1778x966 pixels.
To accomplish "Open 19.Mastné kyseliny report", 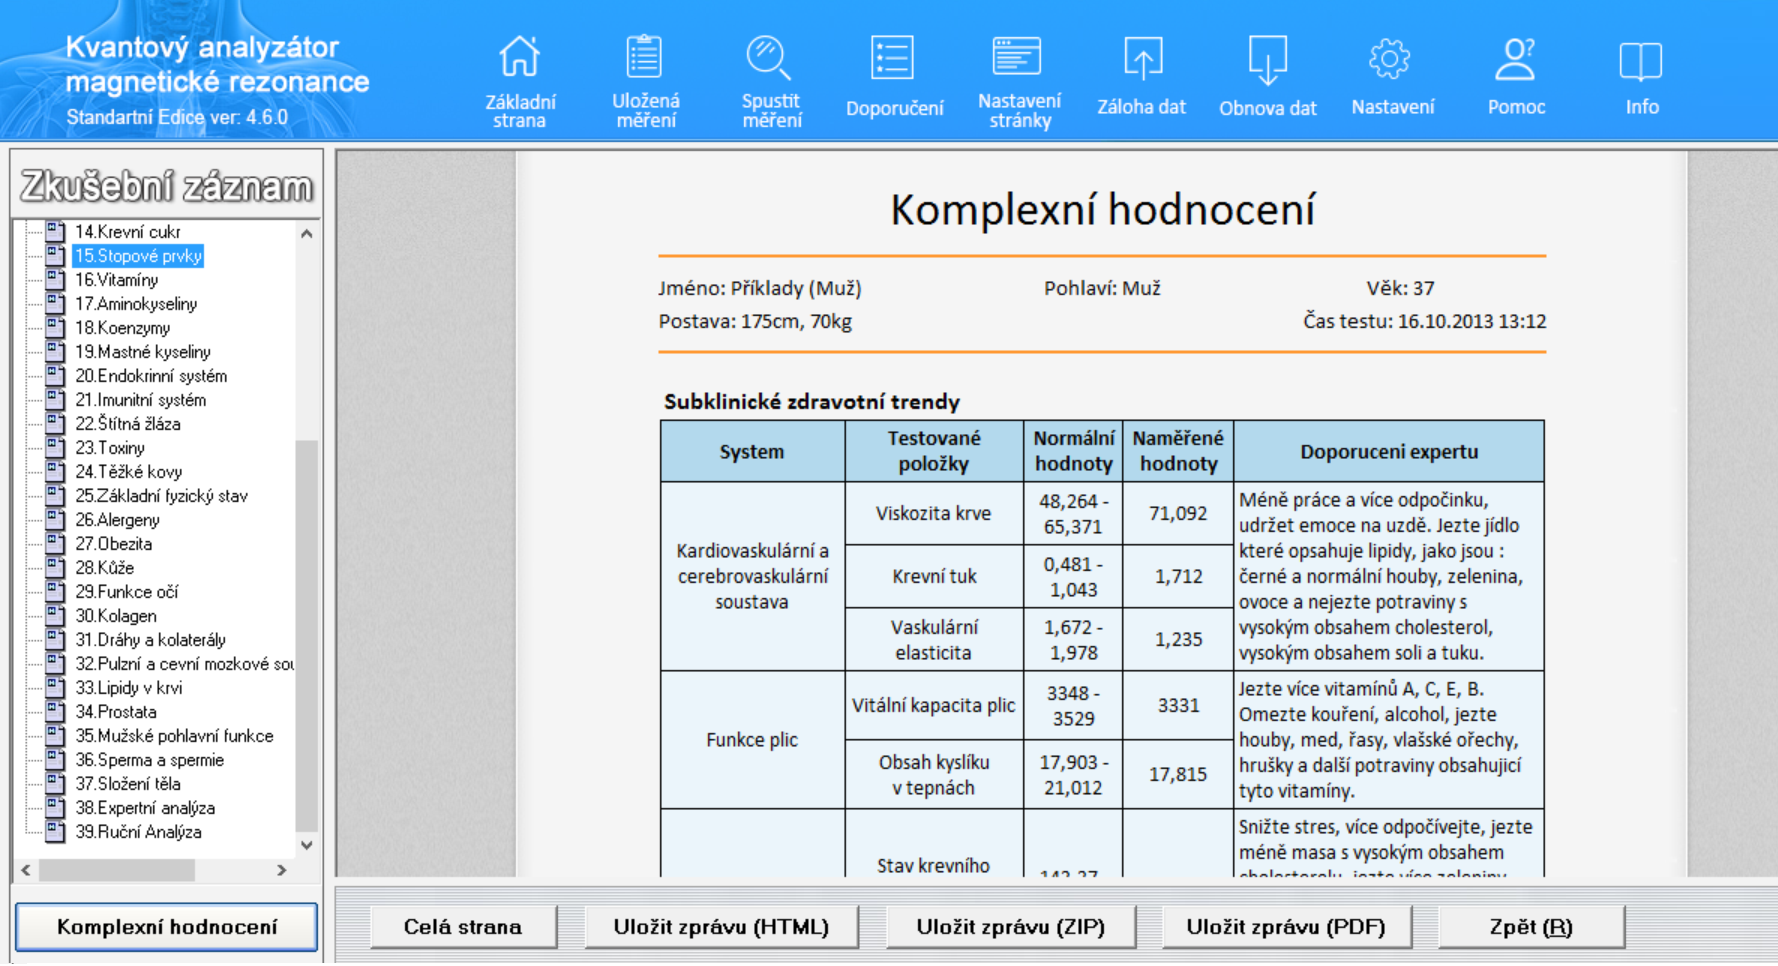I will point(143,352).
